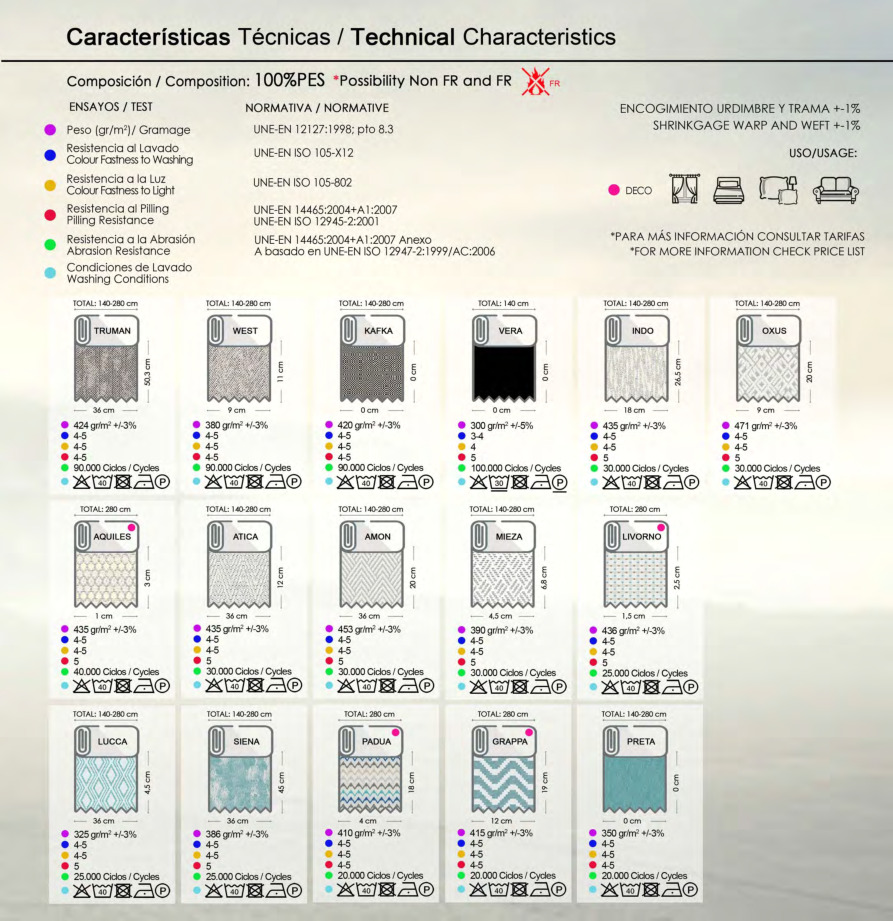The height and width of the screenshot is (921, 893).
Task: Select the black Vera fabric swatch
Action: click(504, 374)
